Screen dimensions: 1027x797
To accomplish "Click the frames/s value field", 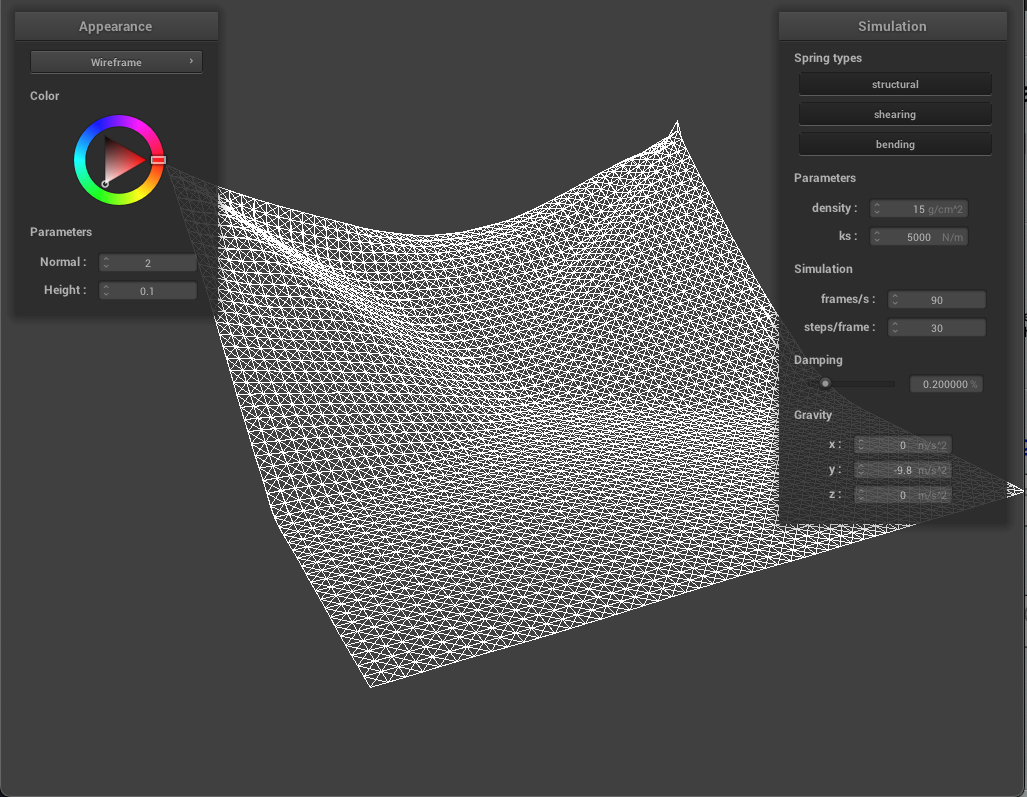I will click(937, 300).
